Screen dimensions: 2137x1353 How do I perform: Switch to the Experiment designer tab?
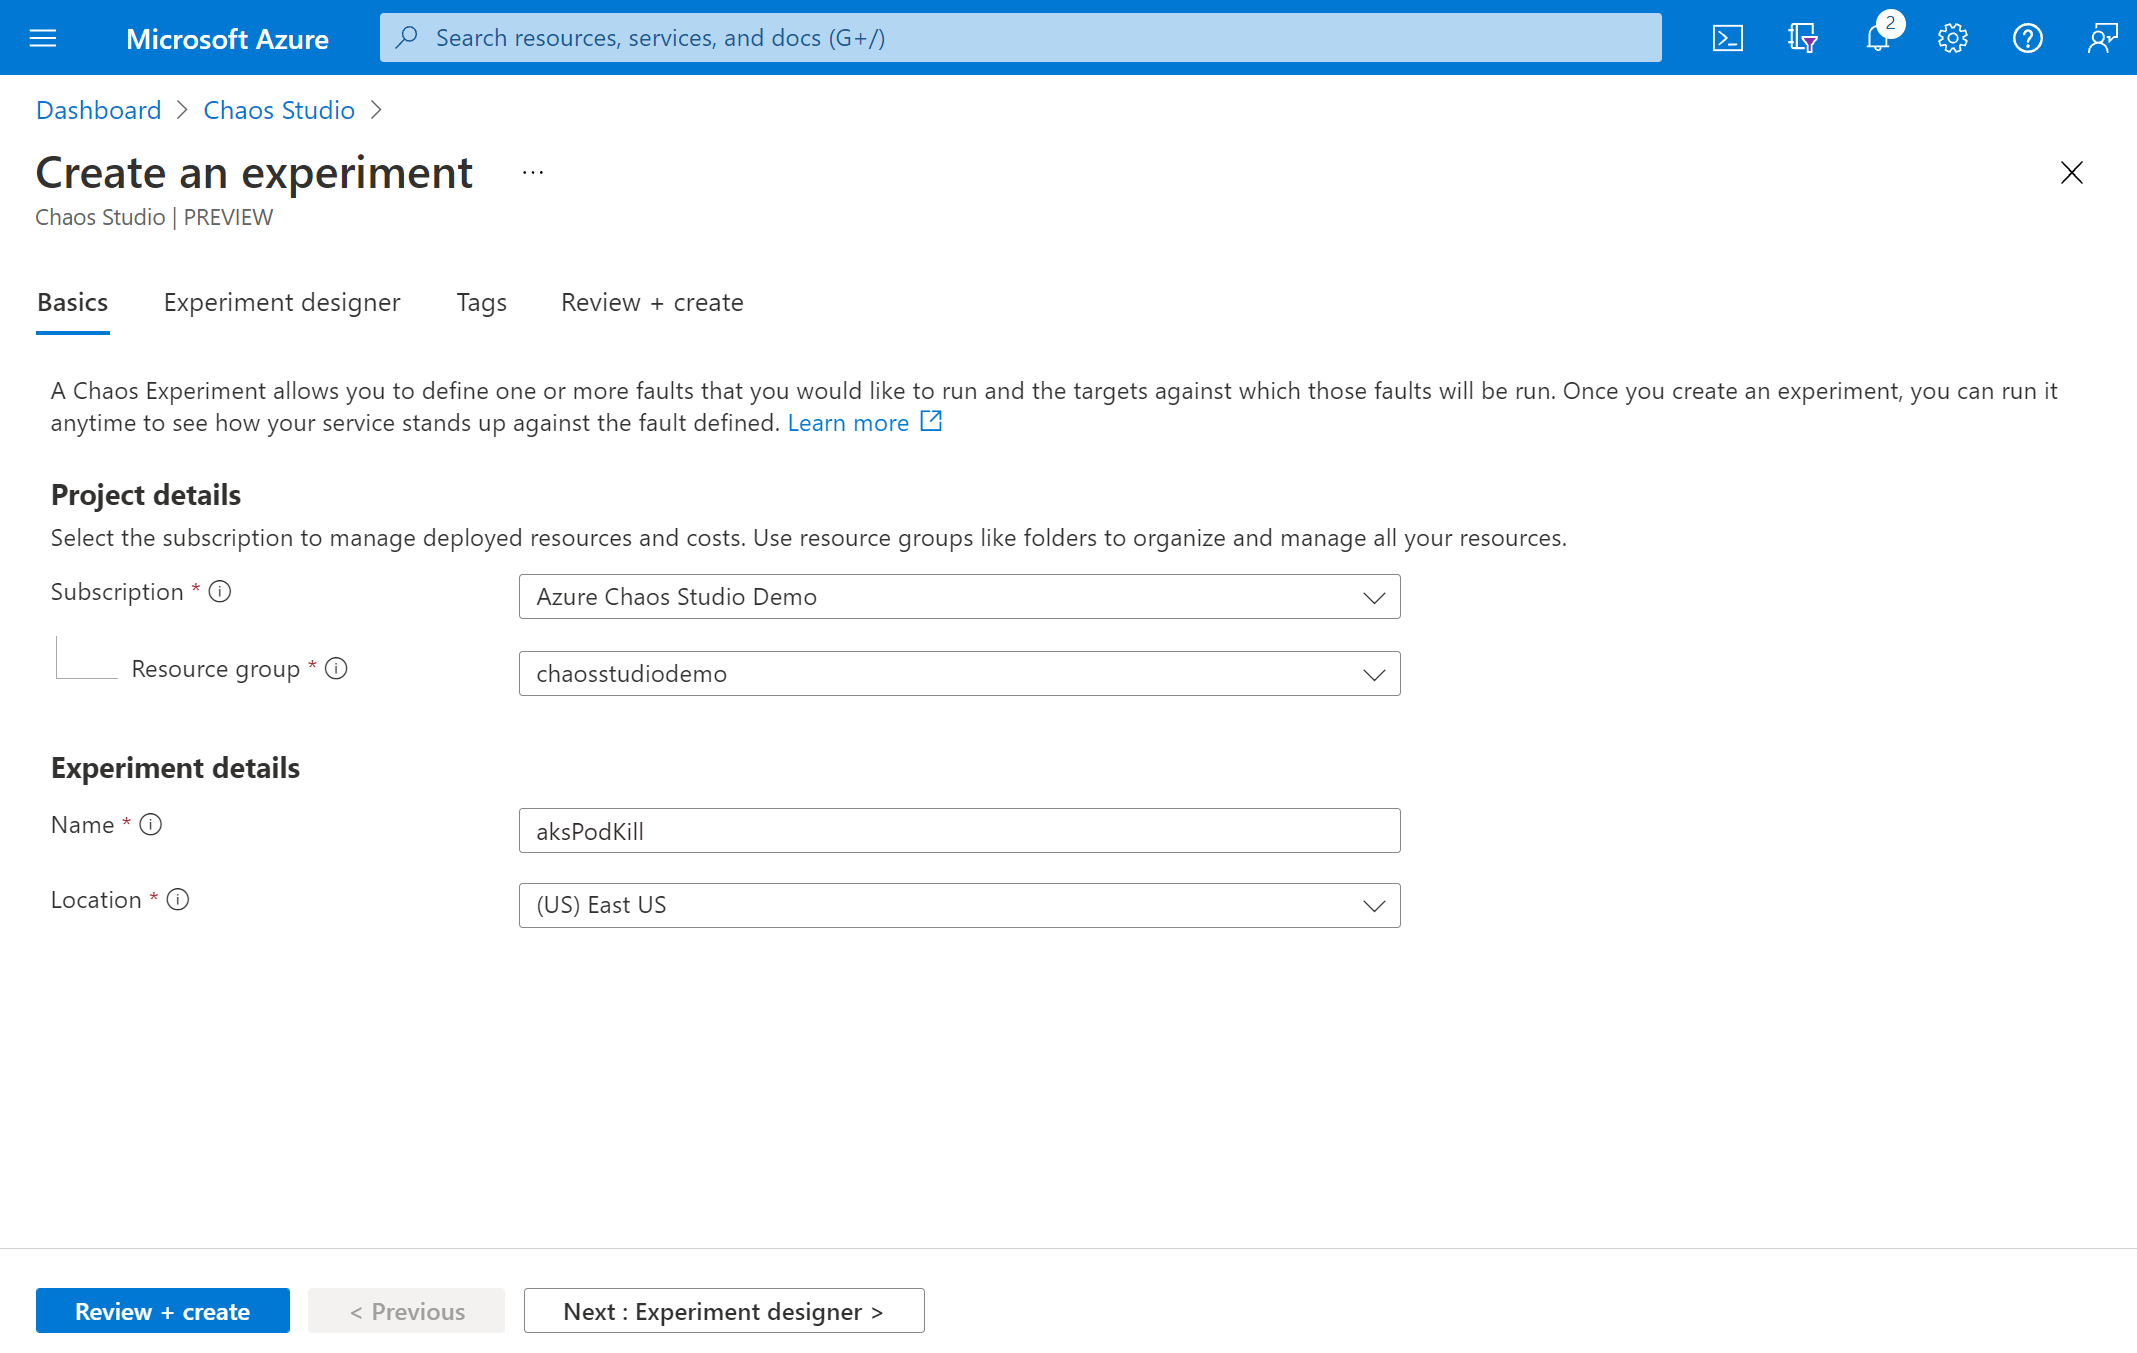[282, 302]
